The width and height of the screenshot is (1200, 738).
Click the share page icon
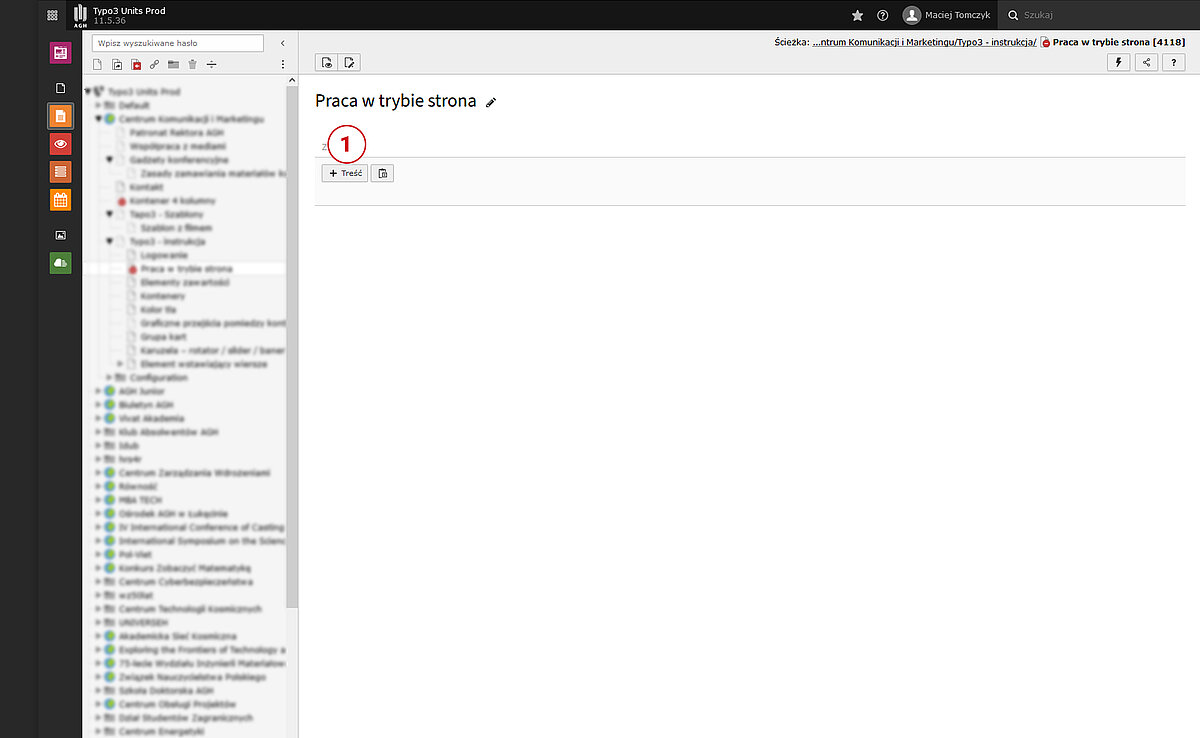[x=1146, y=62]
